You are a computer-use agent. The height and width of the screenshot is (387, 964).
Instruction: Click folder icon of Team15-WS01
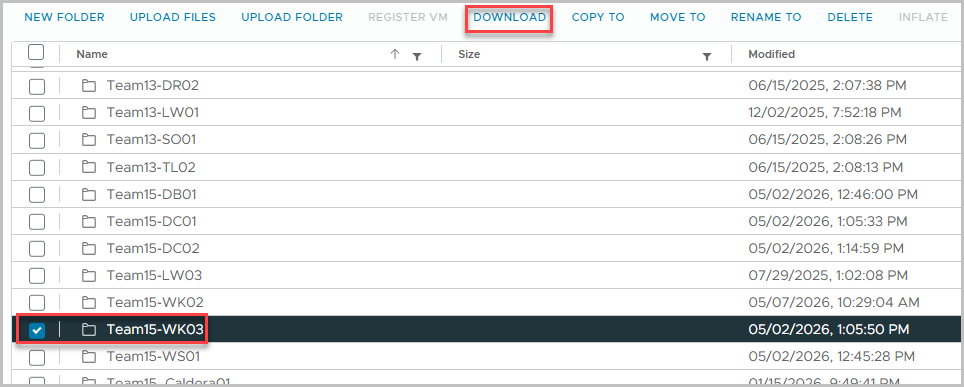pyautogui.click(x=89, y=357)
